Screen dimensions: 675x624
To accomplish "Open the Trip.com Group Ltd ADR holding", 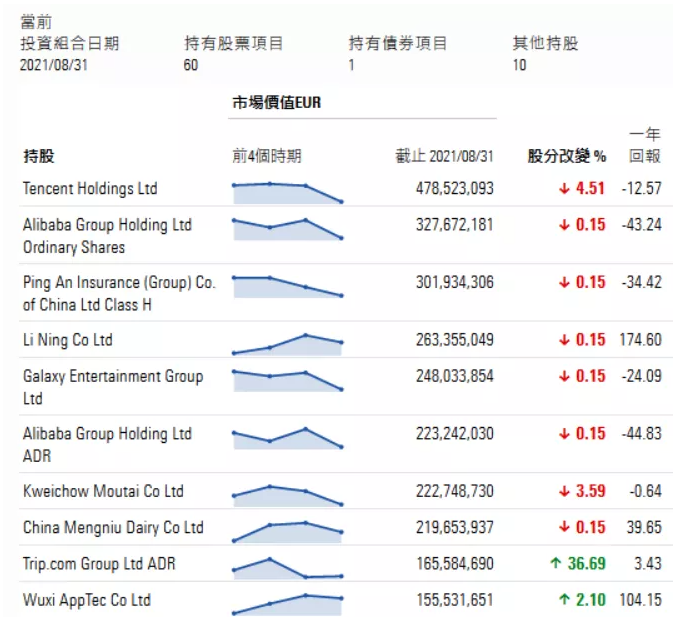I will pyautogui.click(x=99, y=564).
